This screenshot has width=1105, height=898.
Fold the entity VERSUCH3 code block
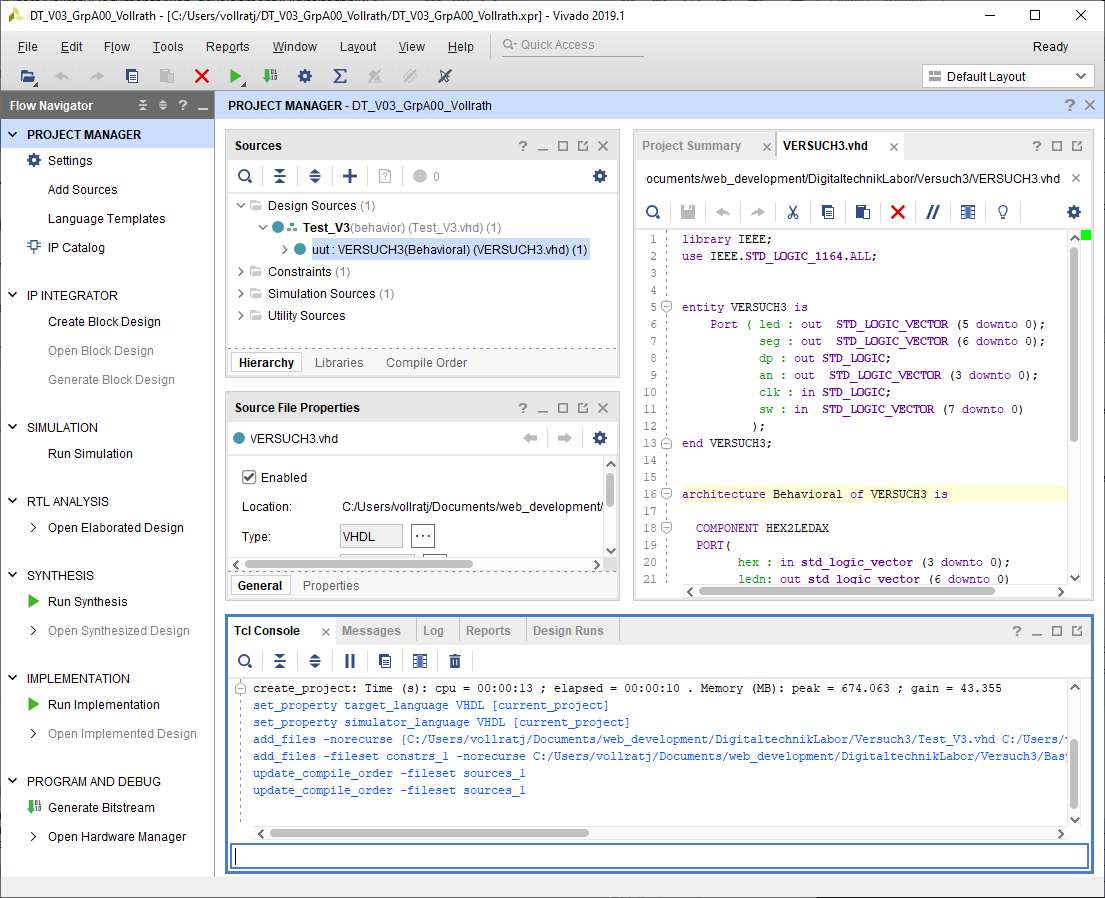667,307
